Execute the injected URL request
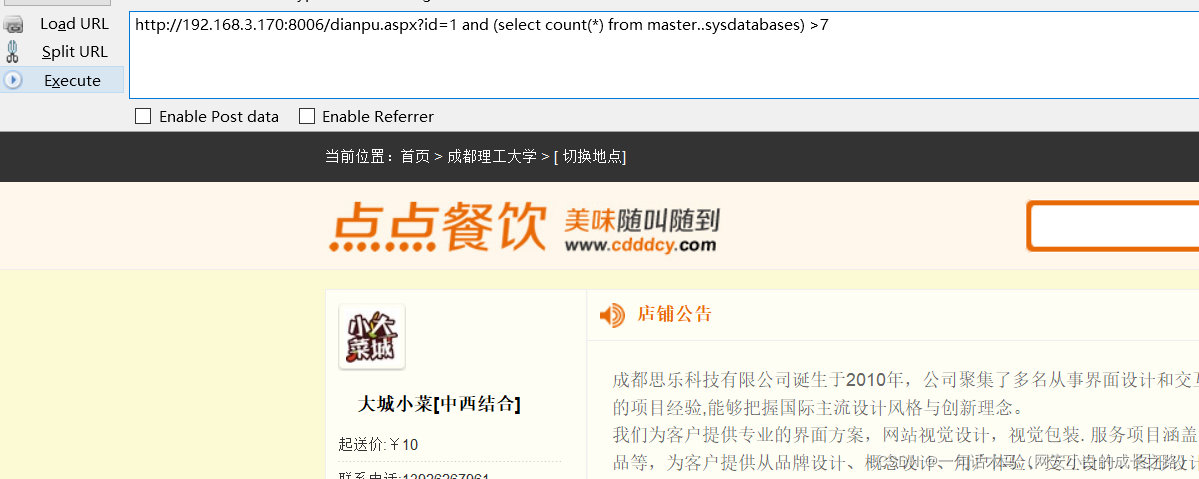 point(72,80)
